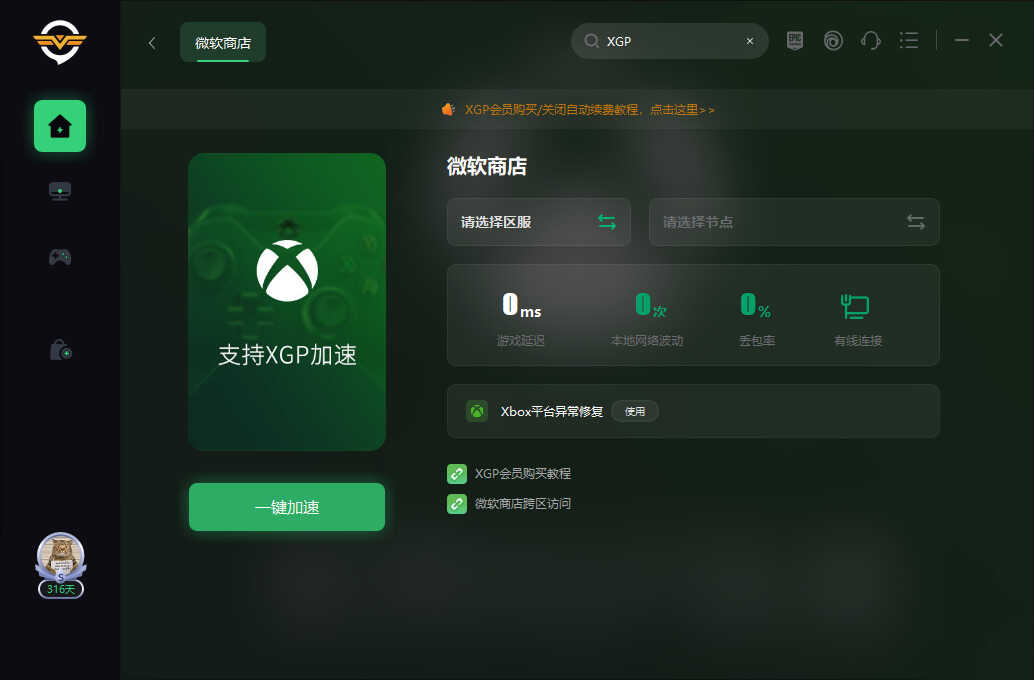
Task: Click the flame icon on banner
Action: click(x=448, y=109)
